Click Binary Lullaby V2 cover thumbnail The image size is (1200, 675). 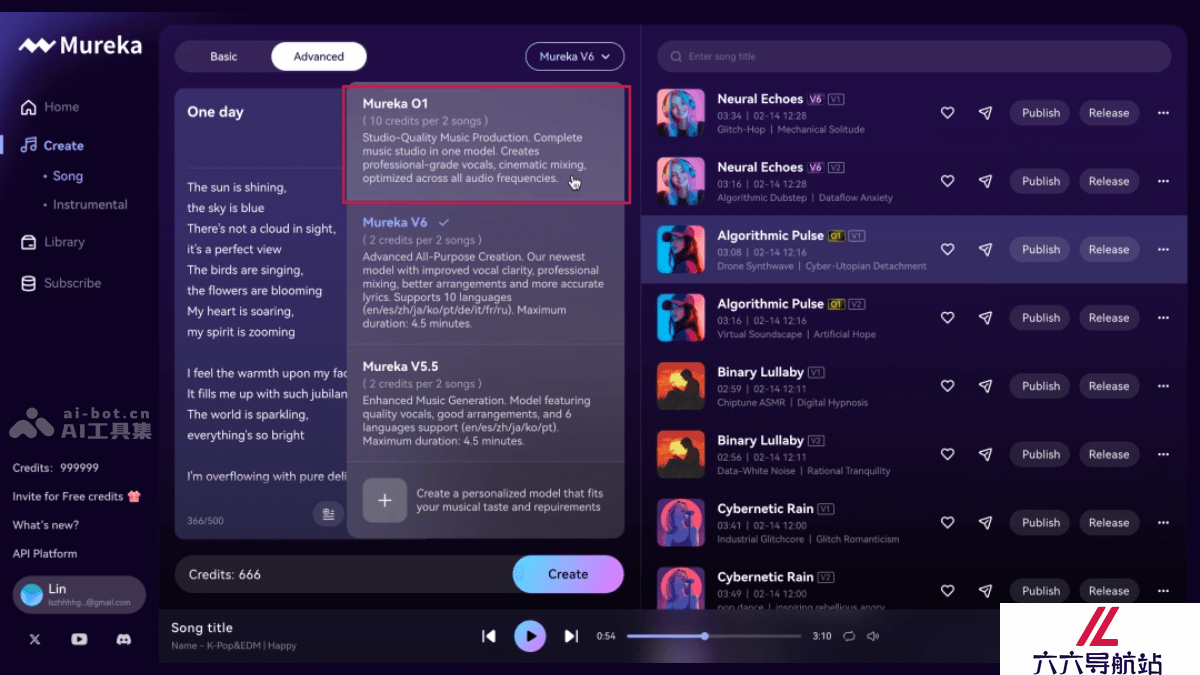[x=681, y=454]
